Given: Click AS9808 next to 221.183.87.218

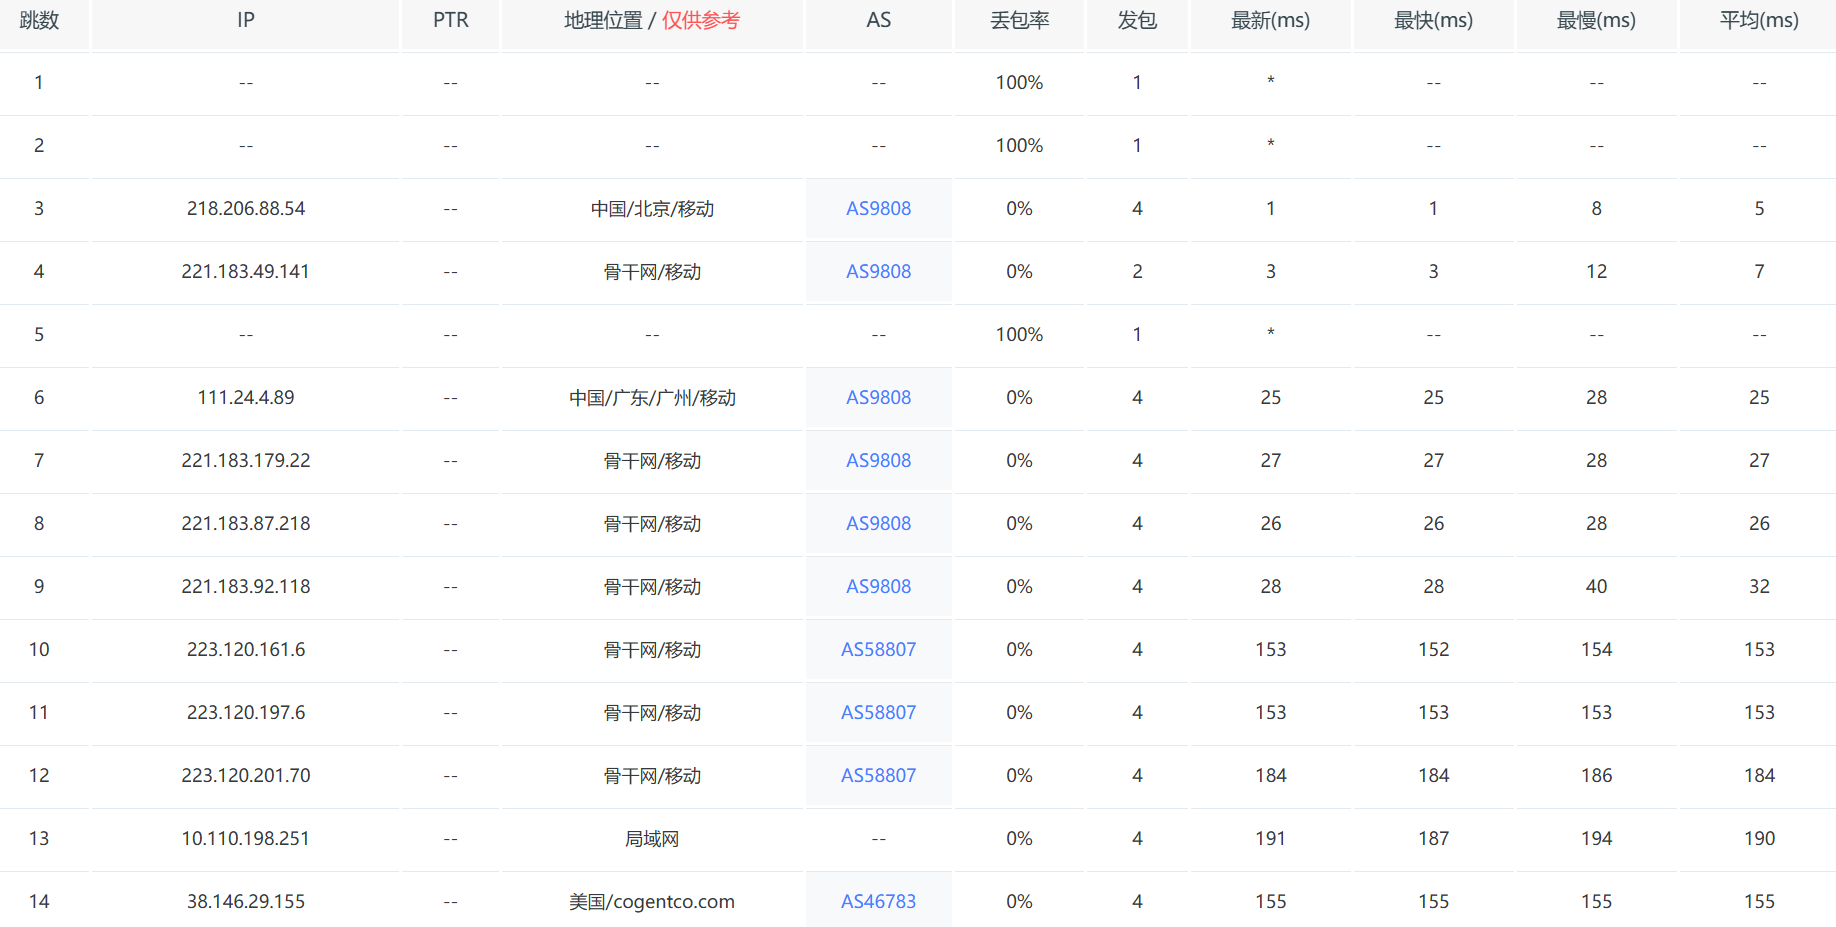Looking at the screenshot, I should 878,523.
